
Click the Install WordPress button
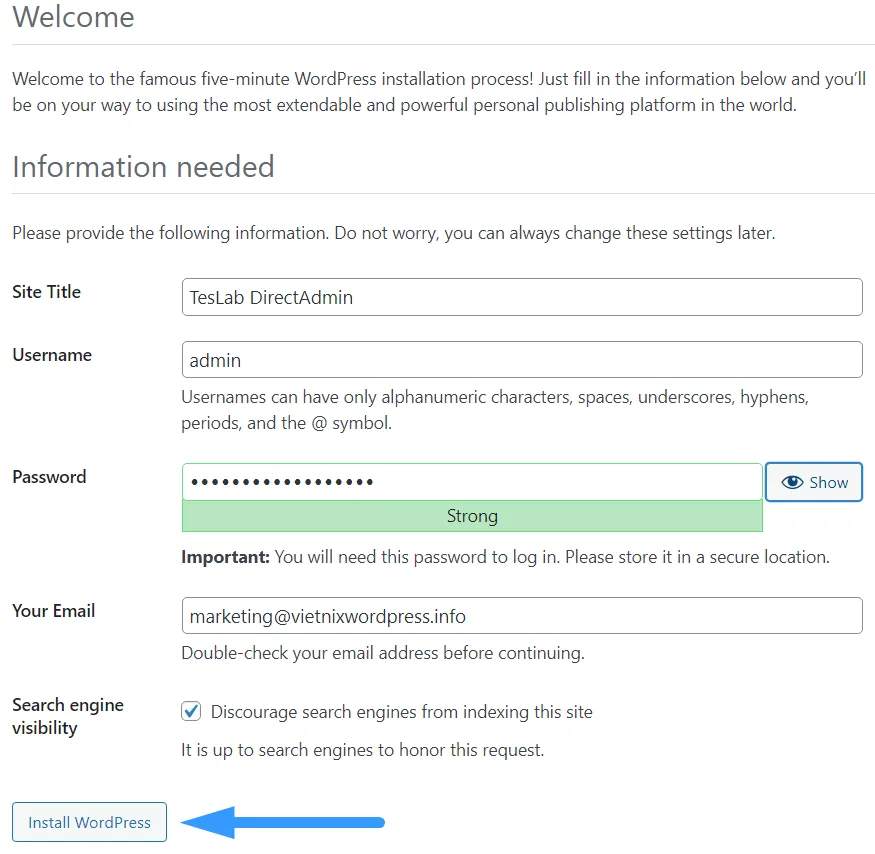tap(88, 822)
